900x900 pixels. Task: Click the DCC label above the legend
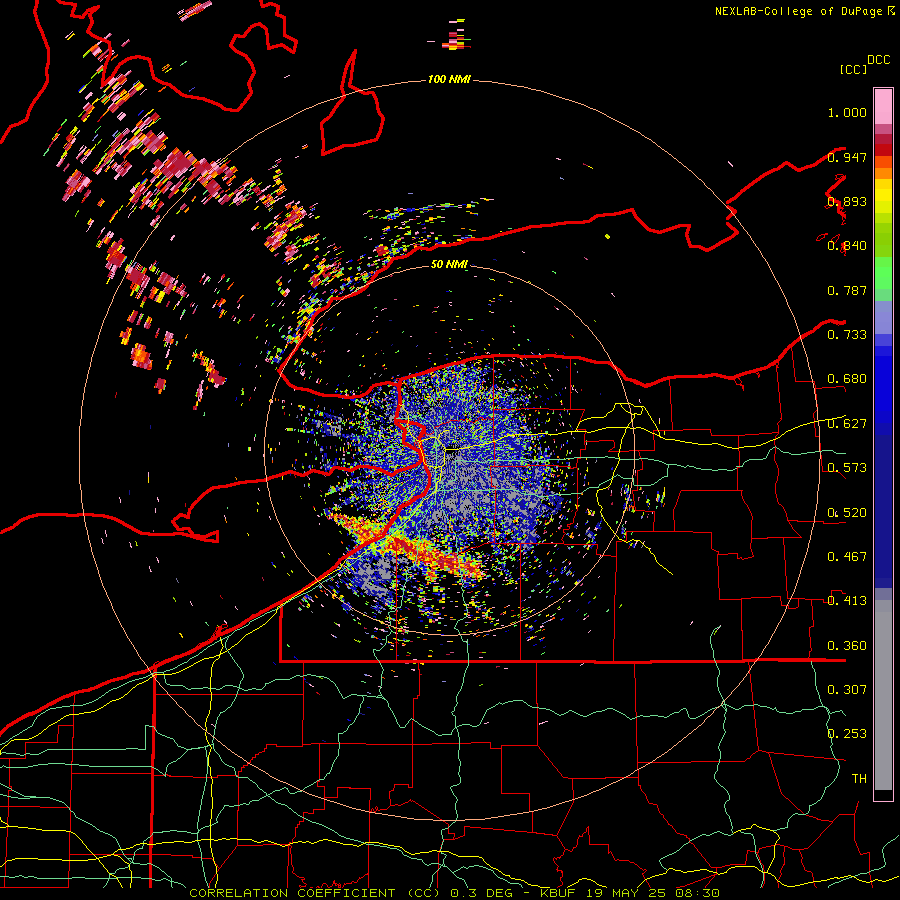[878, 60]
